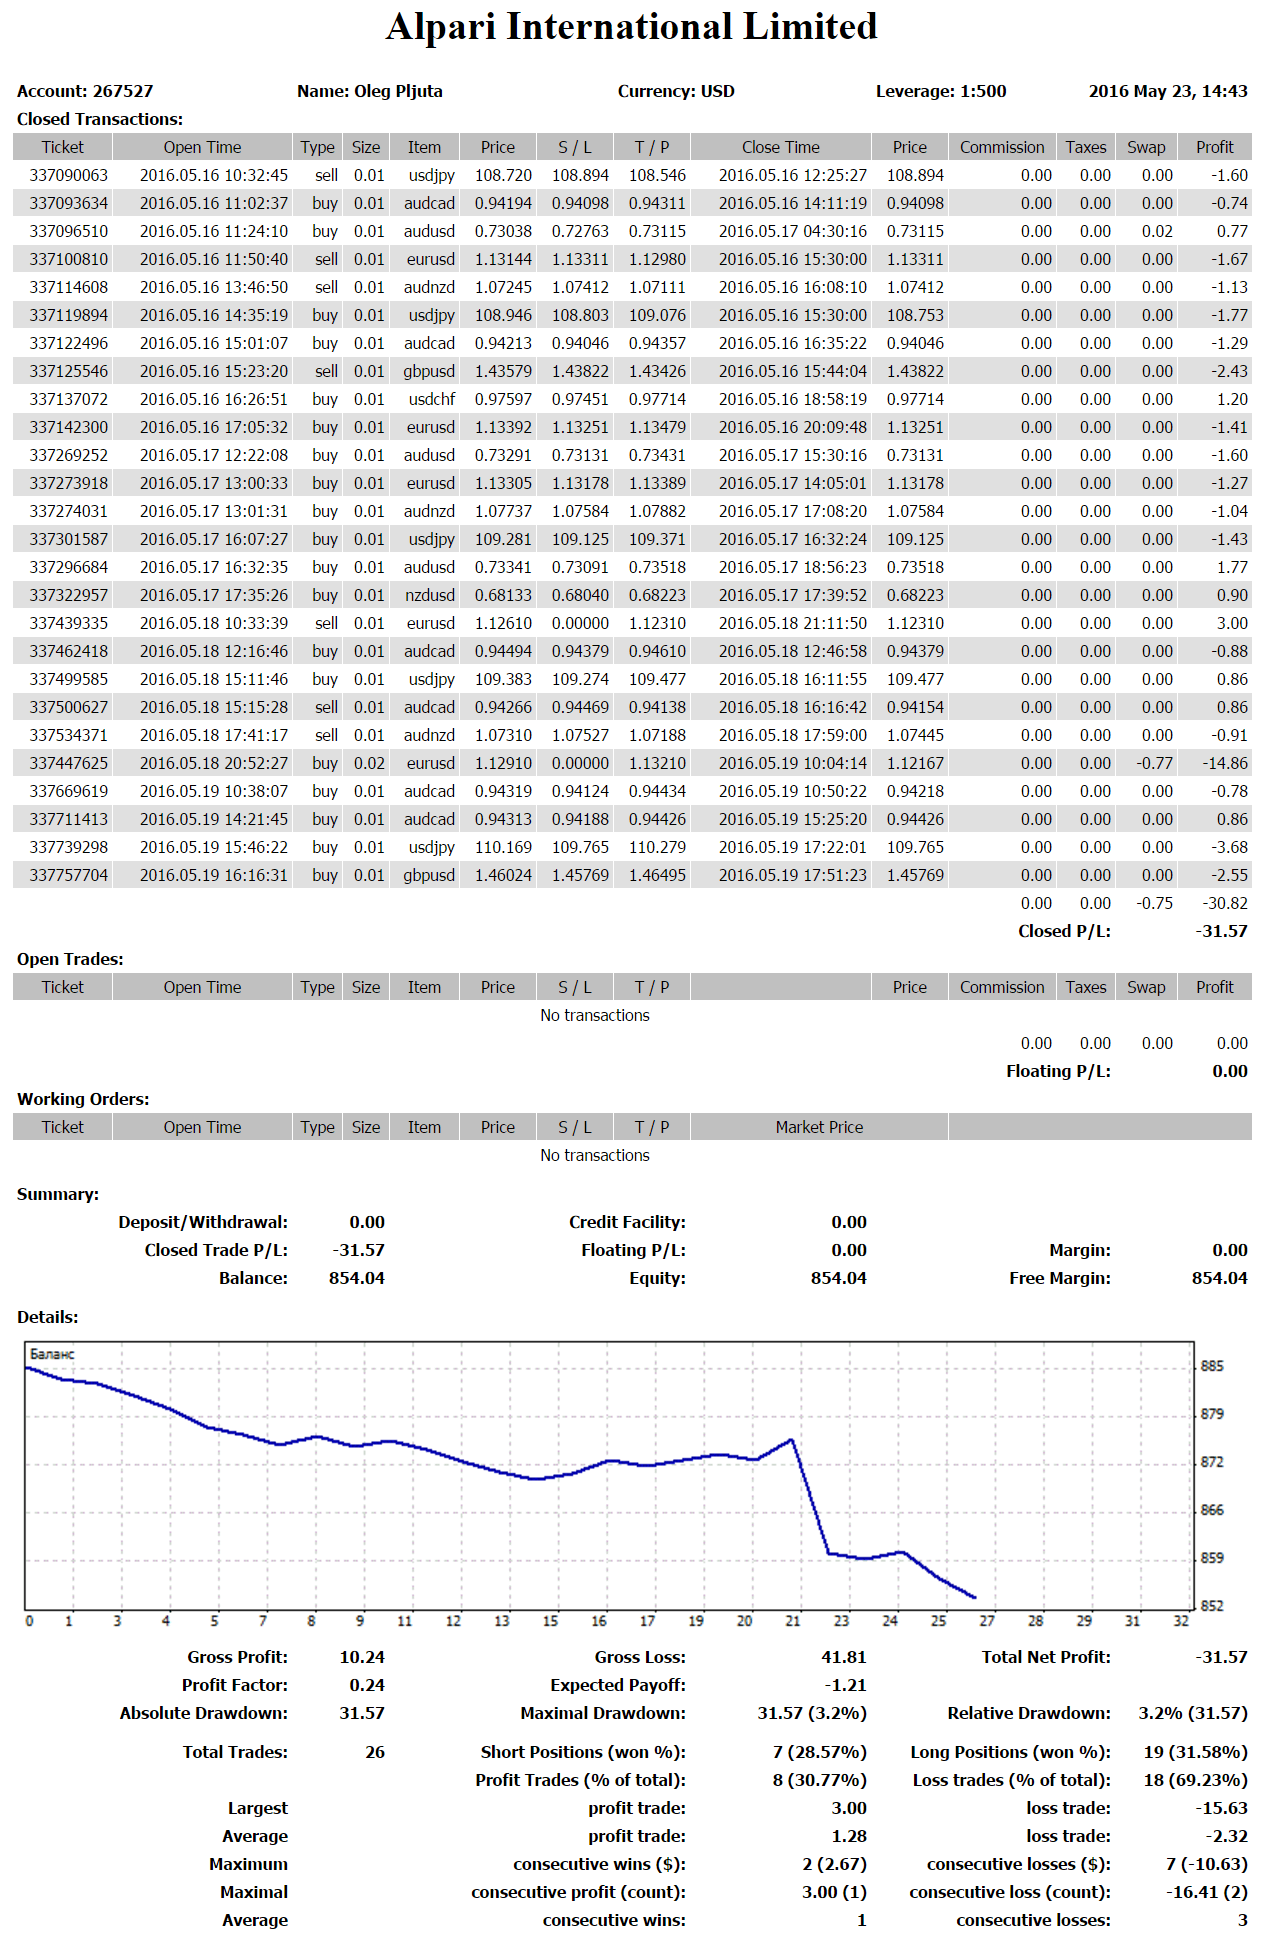Click the Gross Profit value 10.24
Image resolution: width=1263 pixels, height=1935 pixels.
[361, 1657]
